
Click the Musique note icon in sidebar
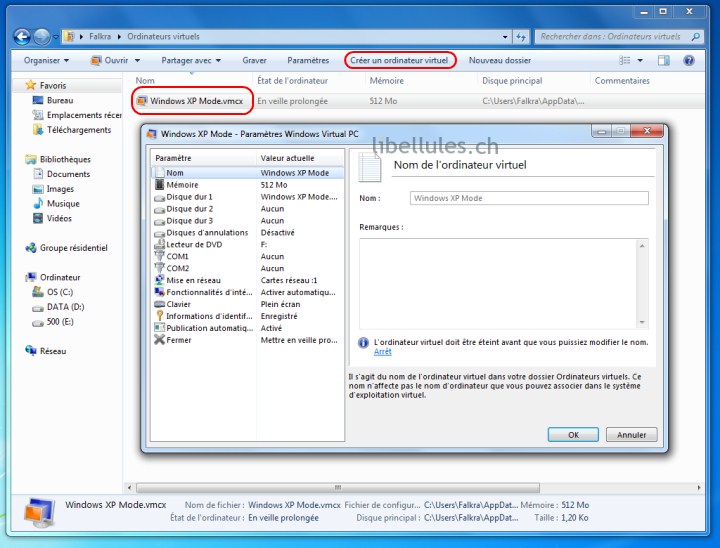tap(39, 203)
